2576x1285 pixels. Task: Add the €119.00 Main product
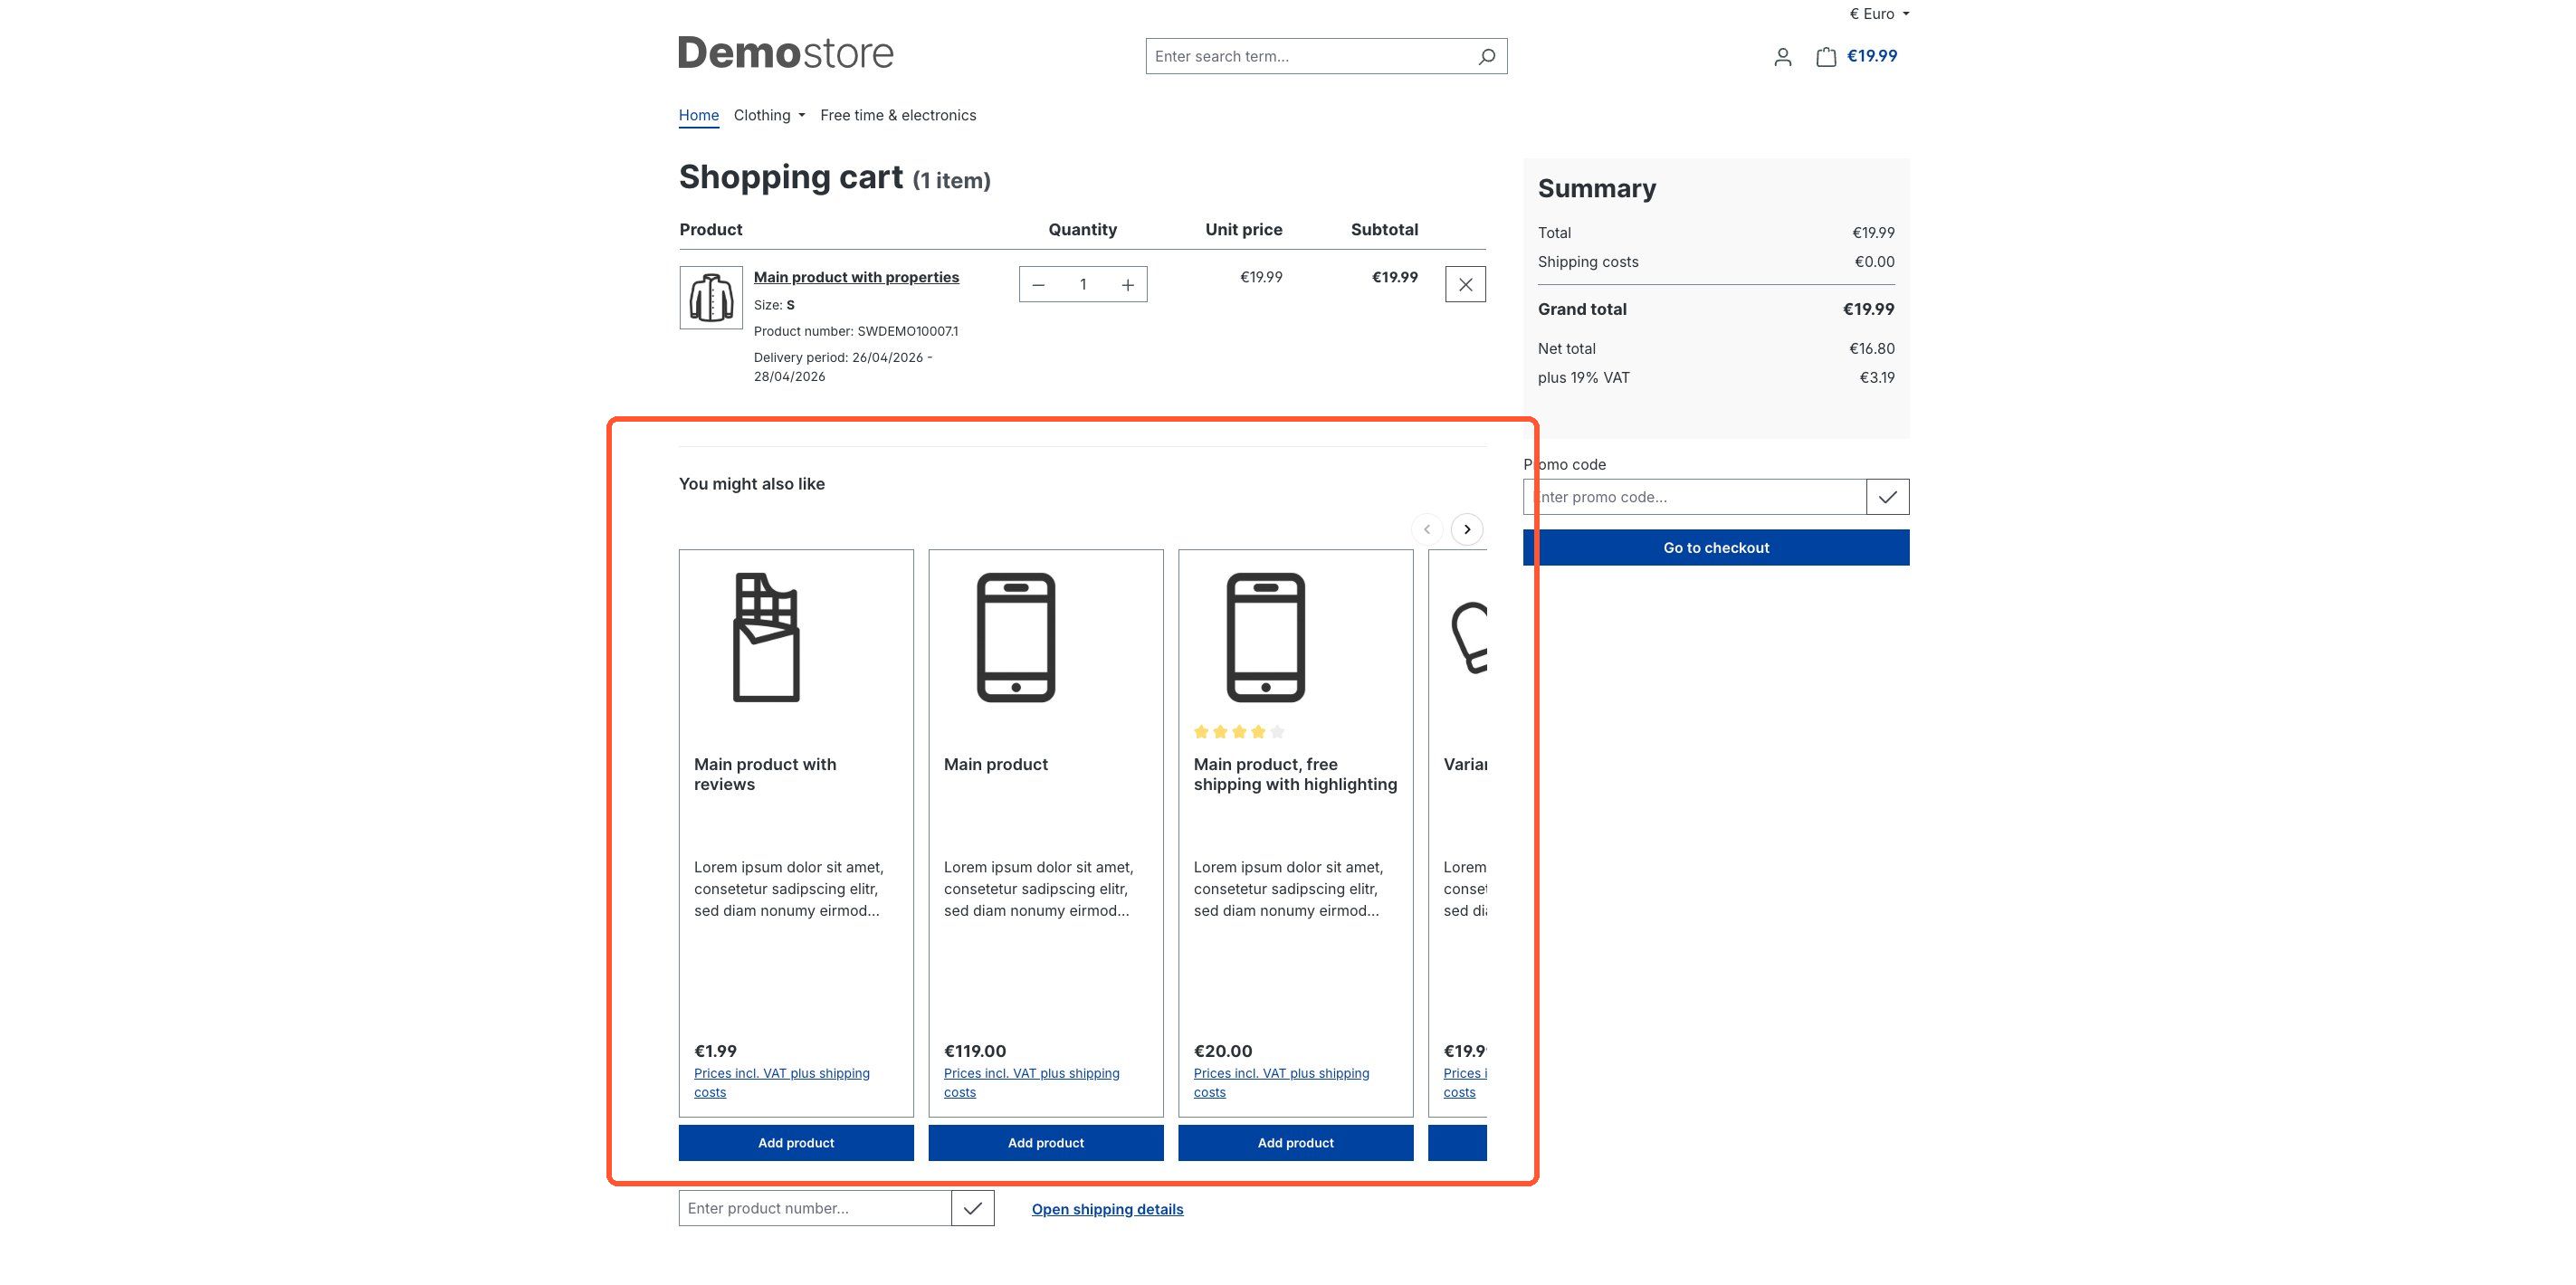[1046, 1143]
